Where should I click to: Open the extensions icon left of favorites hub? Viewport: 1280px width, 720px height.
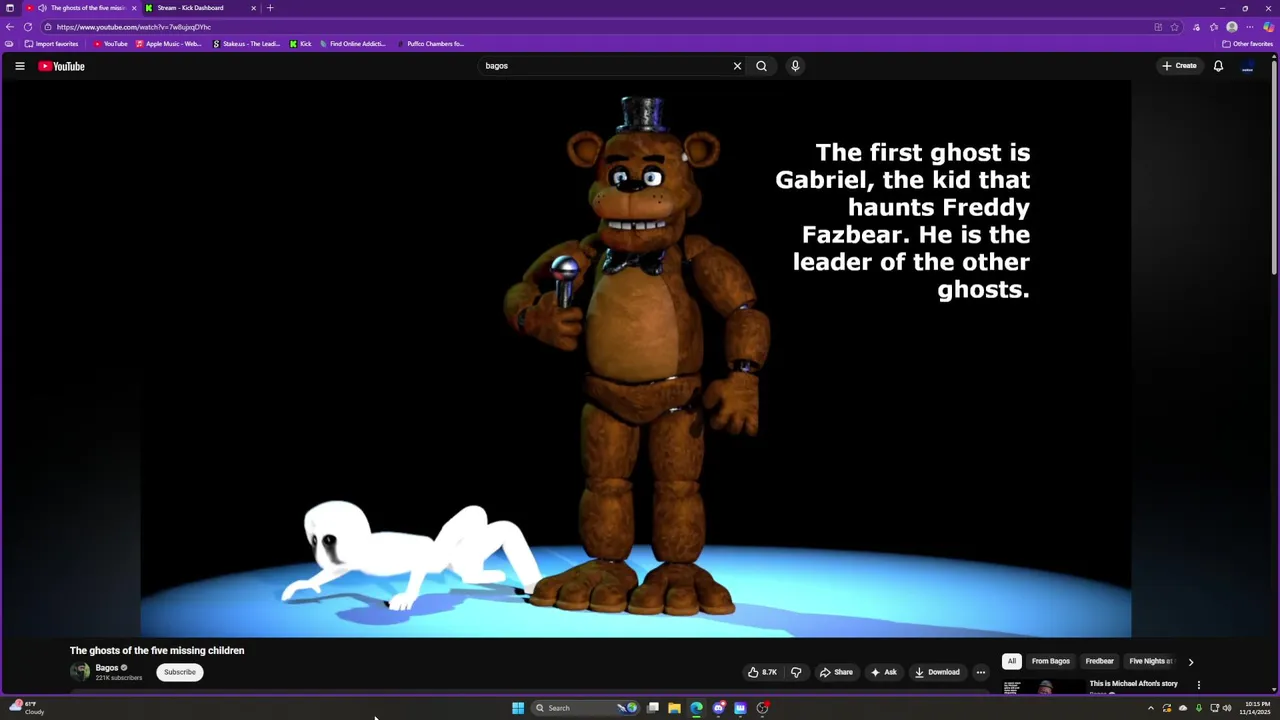point(1196,27)
